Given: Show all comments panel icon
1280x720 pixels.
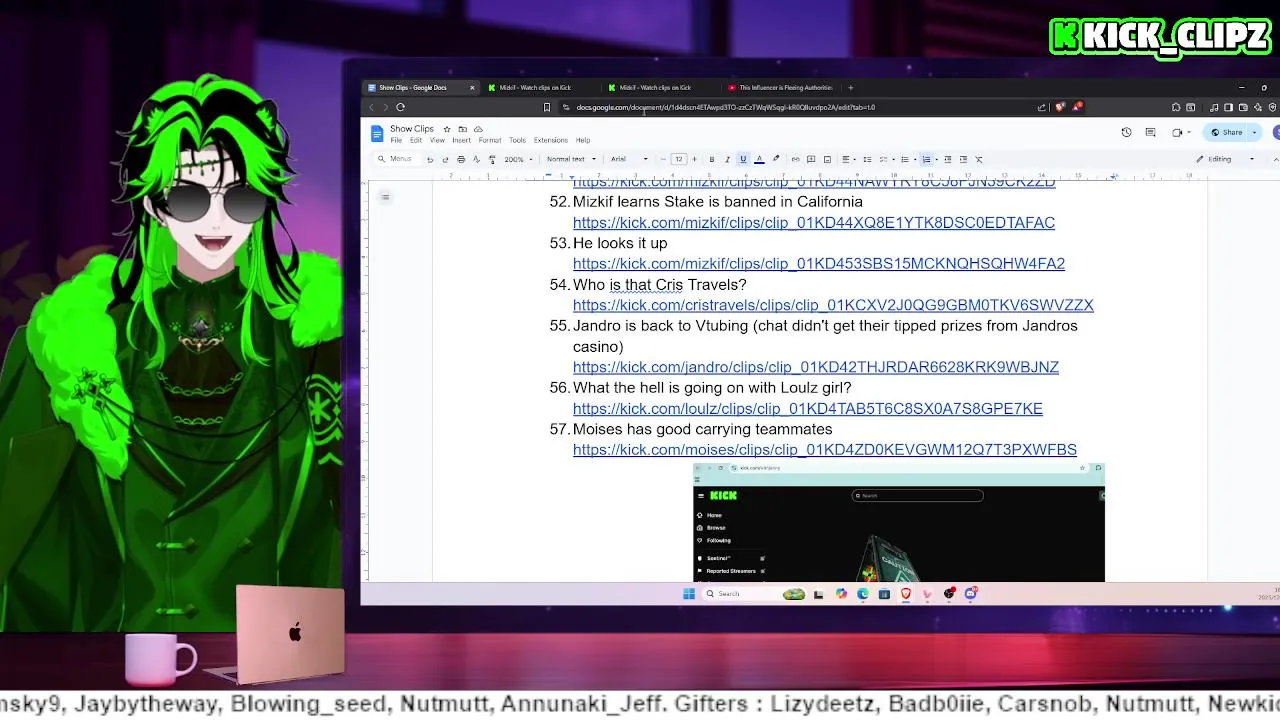Looking at the screenshot, I should [1150, 132].
